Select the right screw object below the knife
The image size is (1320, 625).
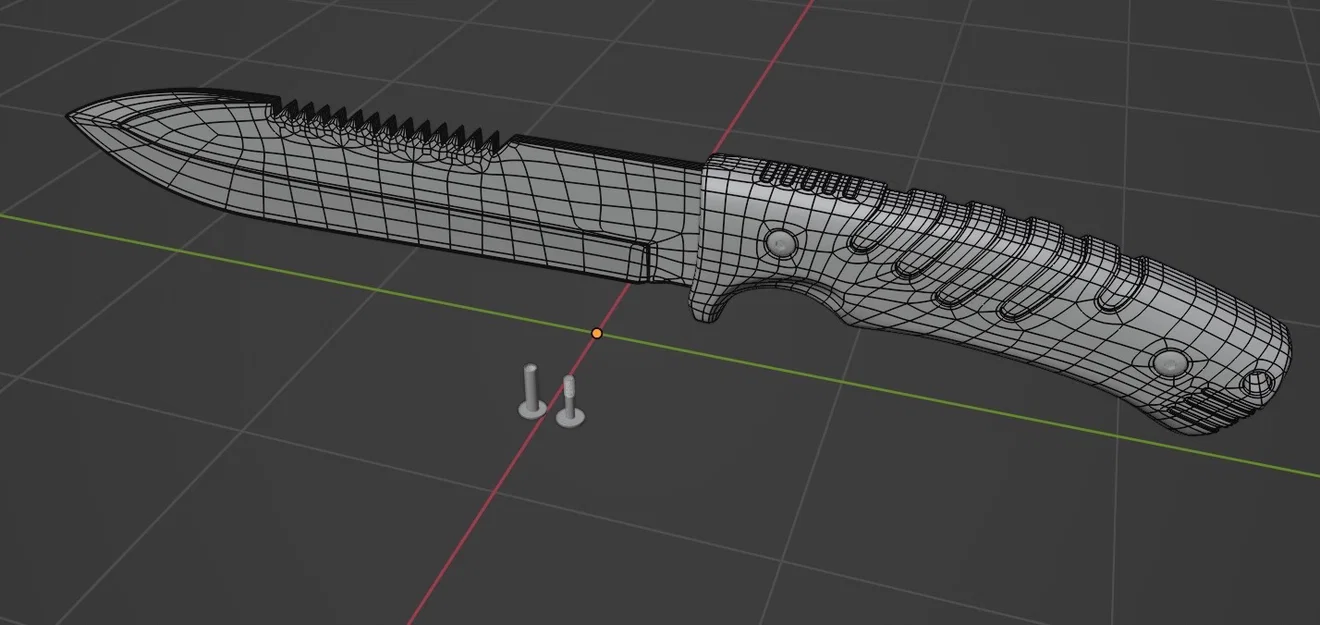coord(570,402)
